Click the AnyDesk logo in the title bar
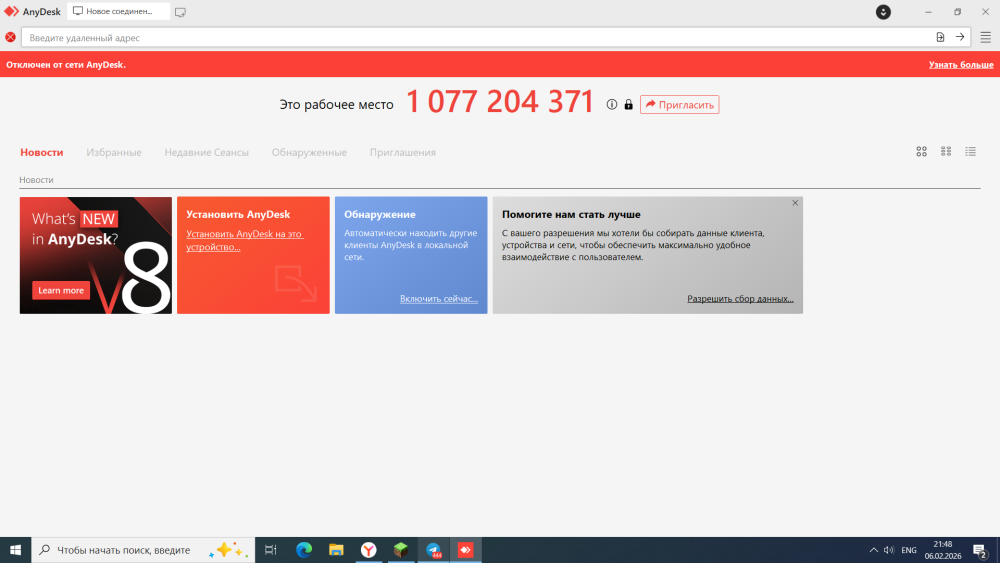 coord(11,11)
